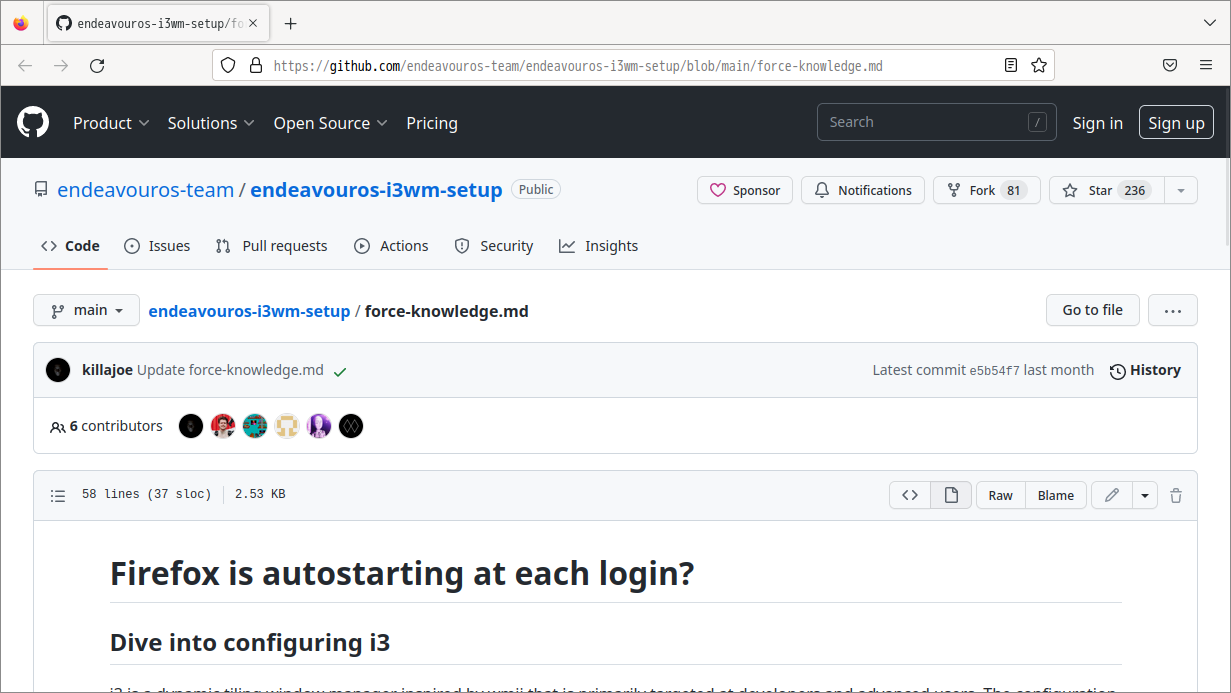Switch to the Code tab
Viewport: 1231px width, 693px height.
click(x=70, y=246)
